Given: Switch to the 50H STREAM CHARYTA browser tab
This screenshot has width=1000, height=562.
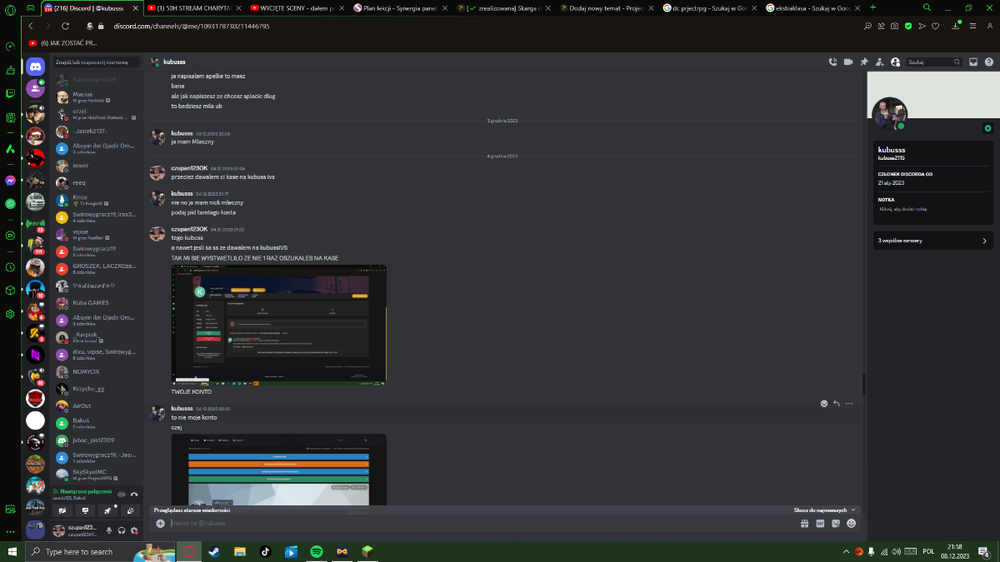Looking at the screenshot, I should point(194,8).
